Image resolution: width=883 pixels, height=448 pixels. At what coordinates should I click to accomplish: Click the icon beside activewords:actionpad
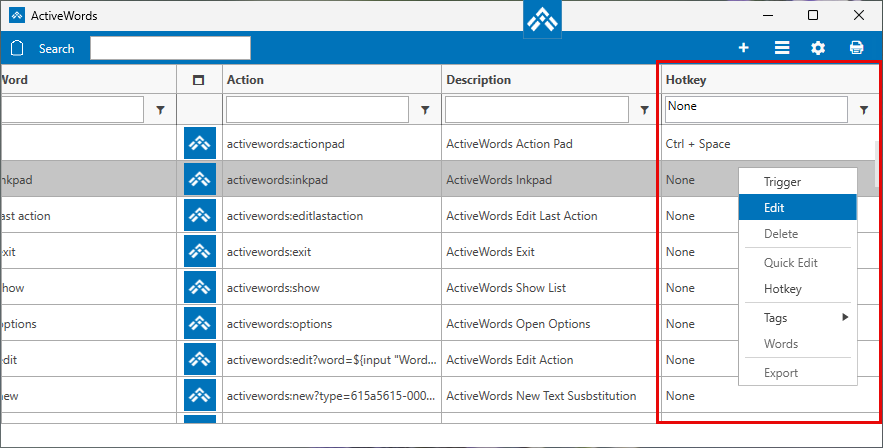pyautogui.click(x=200, y=144)
